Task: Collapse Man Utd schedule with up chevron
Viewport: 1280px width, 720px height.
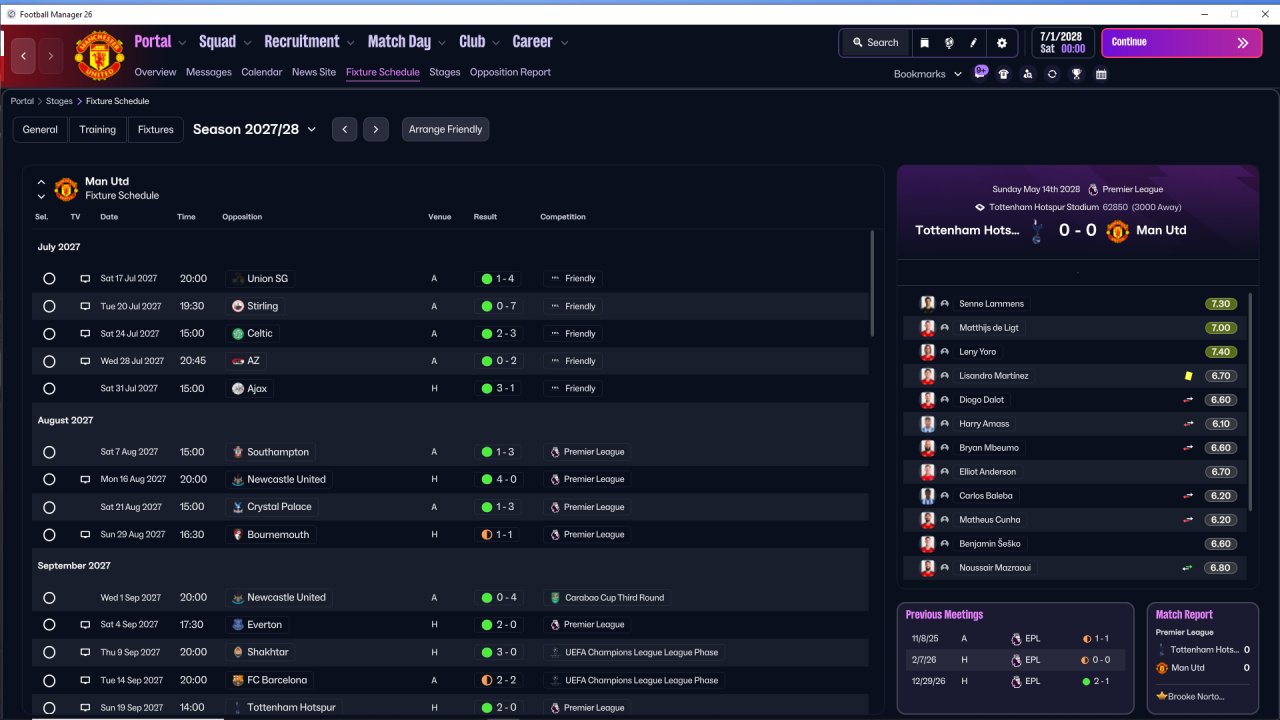Action: click(x=41, y=183)
